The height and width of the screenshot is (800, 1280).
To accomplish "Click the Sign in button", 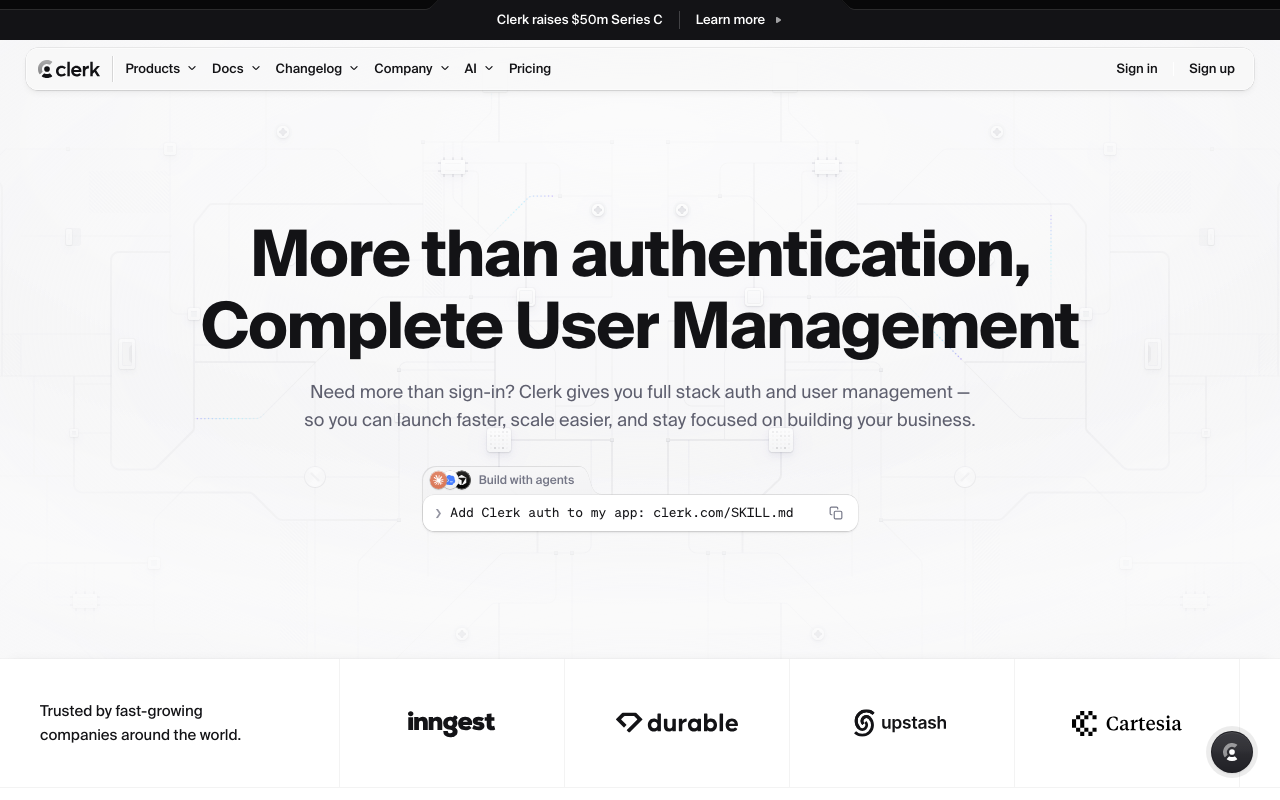I will (x=1137, y=69).
